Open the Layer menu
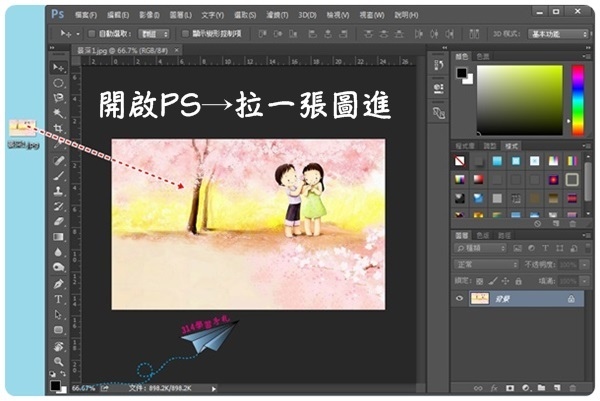Image resolution: width=600 pixels, height=401 pixels. [181, 15]
